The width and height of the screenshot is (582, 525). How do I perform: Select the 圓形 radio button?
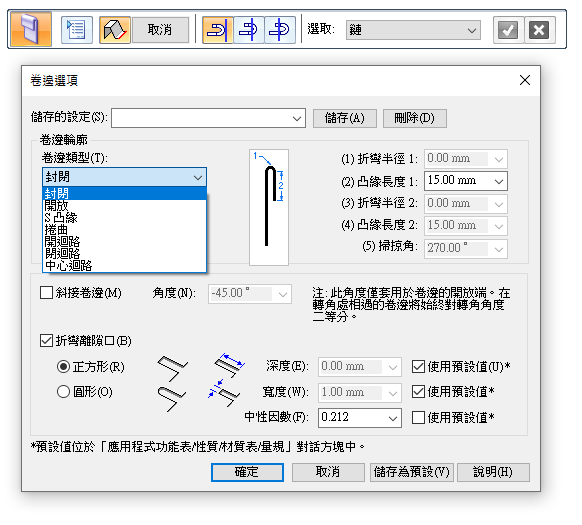pyautogui.click(x=63, y=392)
